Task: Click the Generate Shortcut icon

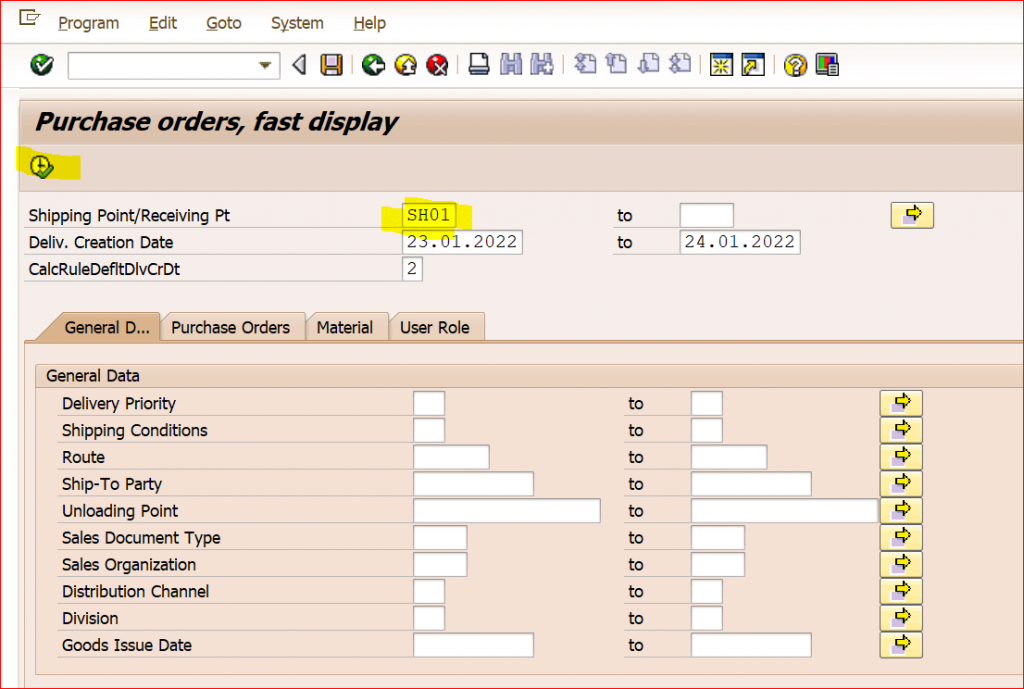Action: [x=752, y=65]
